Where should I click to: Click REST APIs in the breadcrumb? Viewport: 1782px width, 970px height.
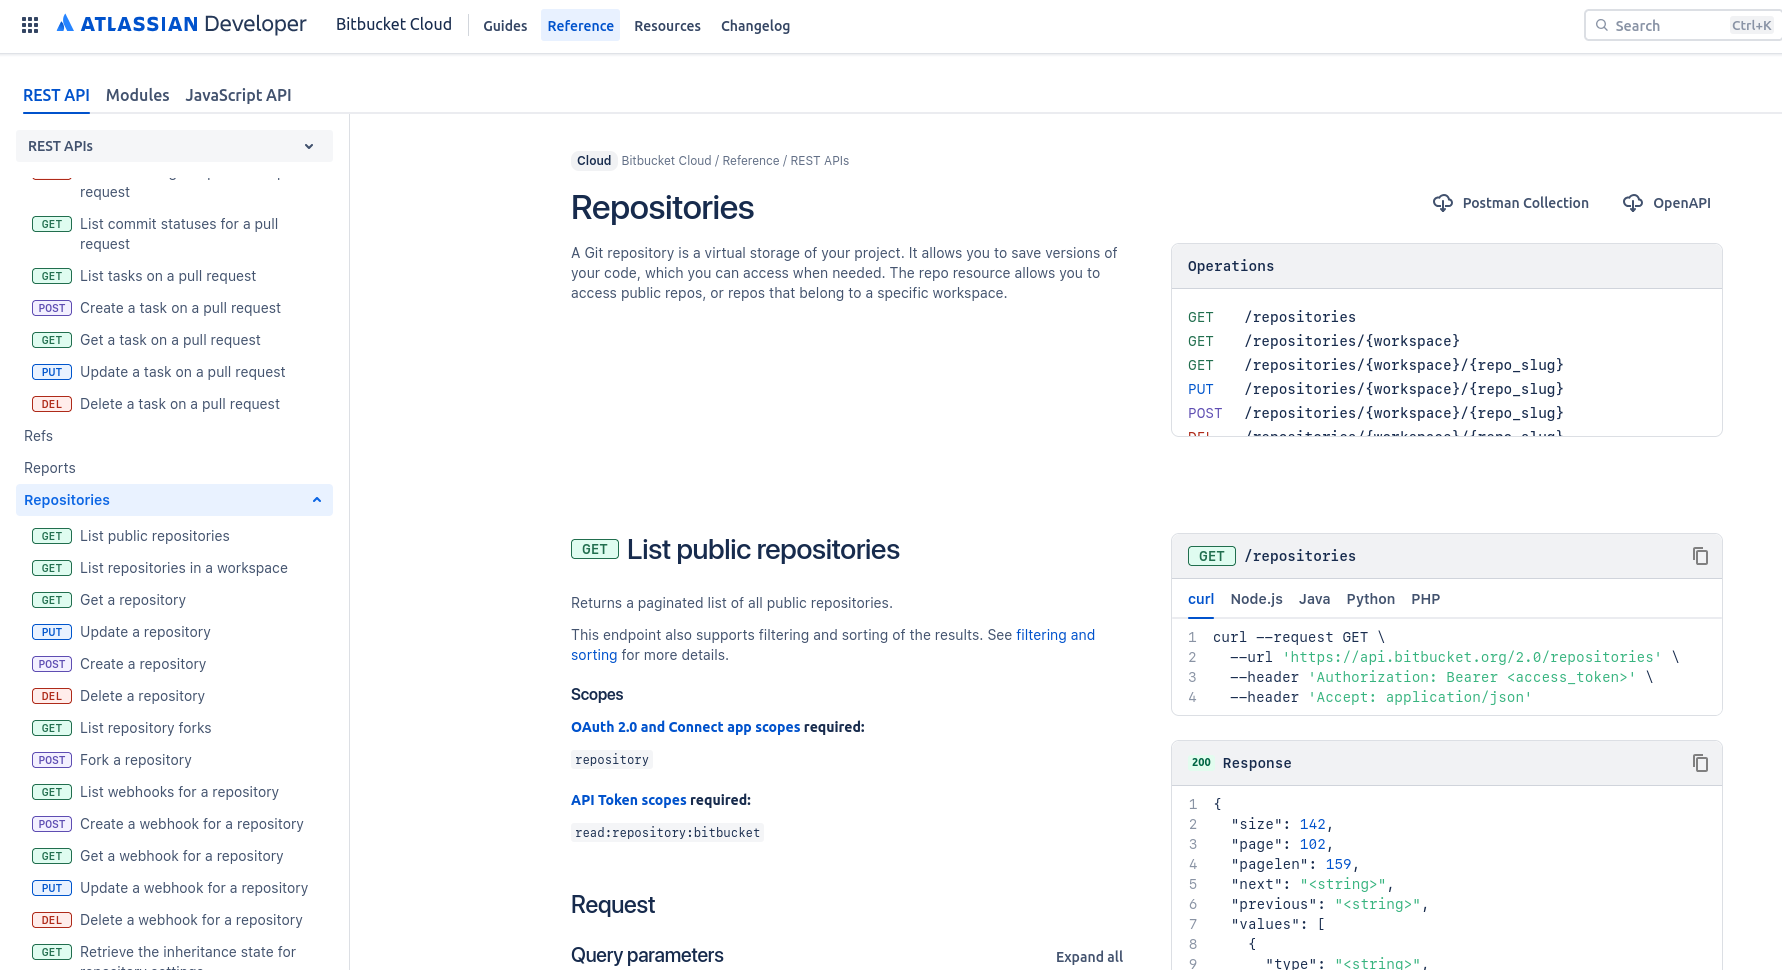819,161
